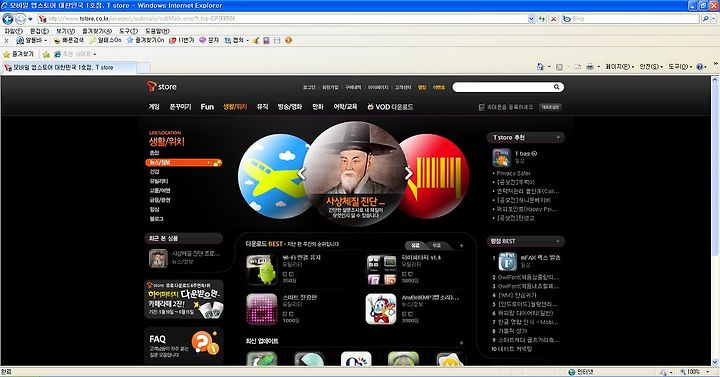
Task: Open the 안전(S) dropdown menu
Action: (651, 67)
